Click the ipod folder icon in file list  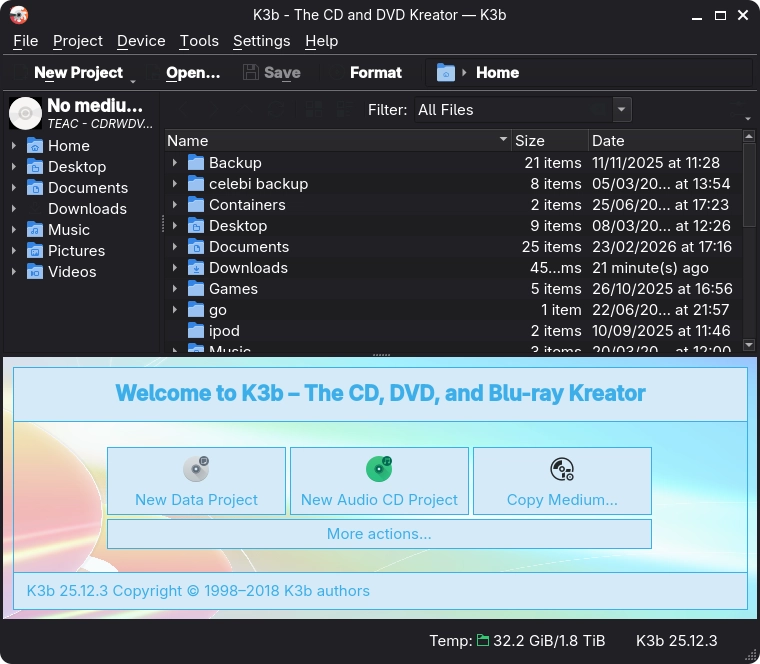(196, 331)
